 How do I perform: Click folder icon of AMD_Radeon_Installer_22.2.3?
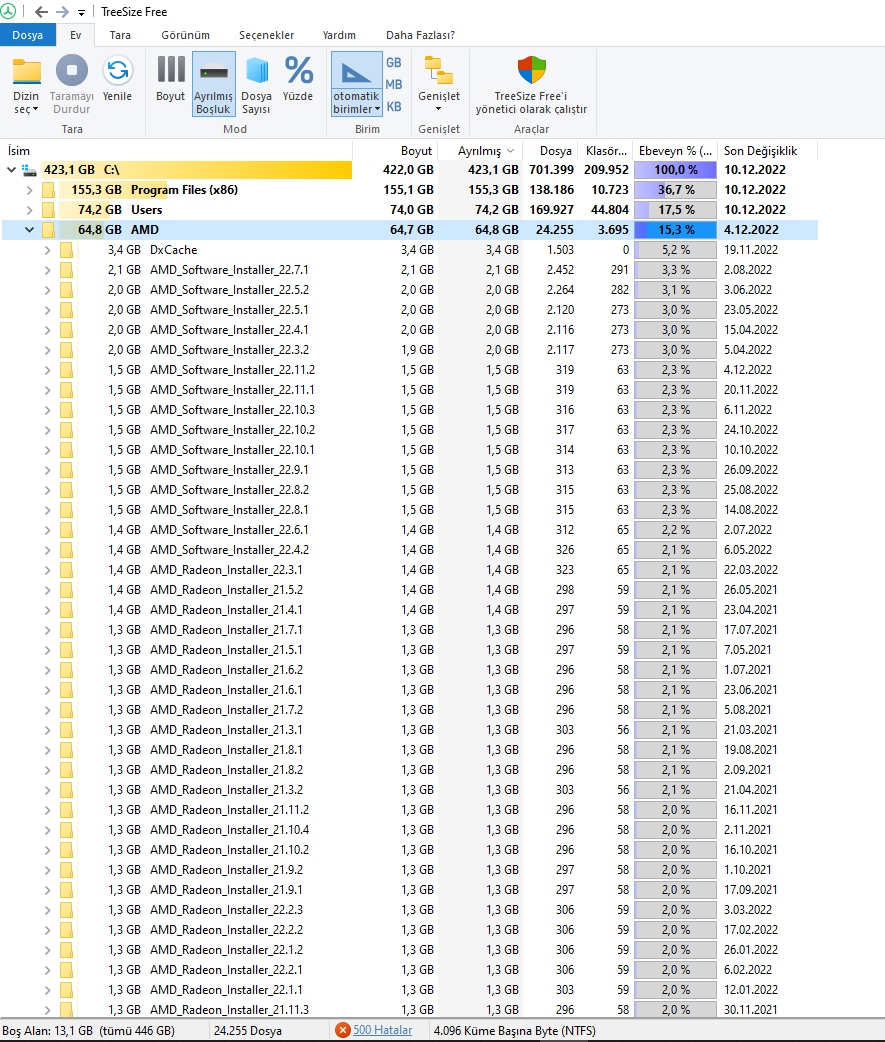click(66, 909)
